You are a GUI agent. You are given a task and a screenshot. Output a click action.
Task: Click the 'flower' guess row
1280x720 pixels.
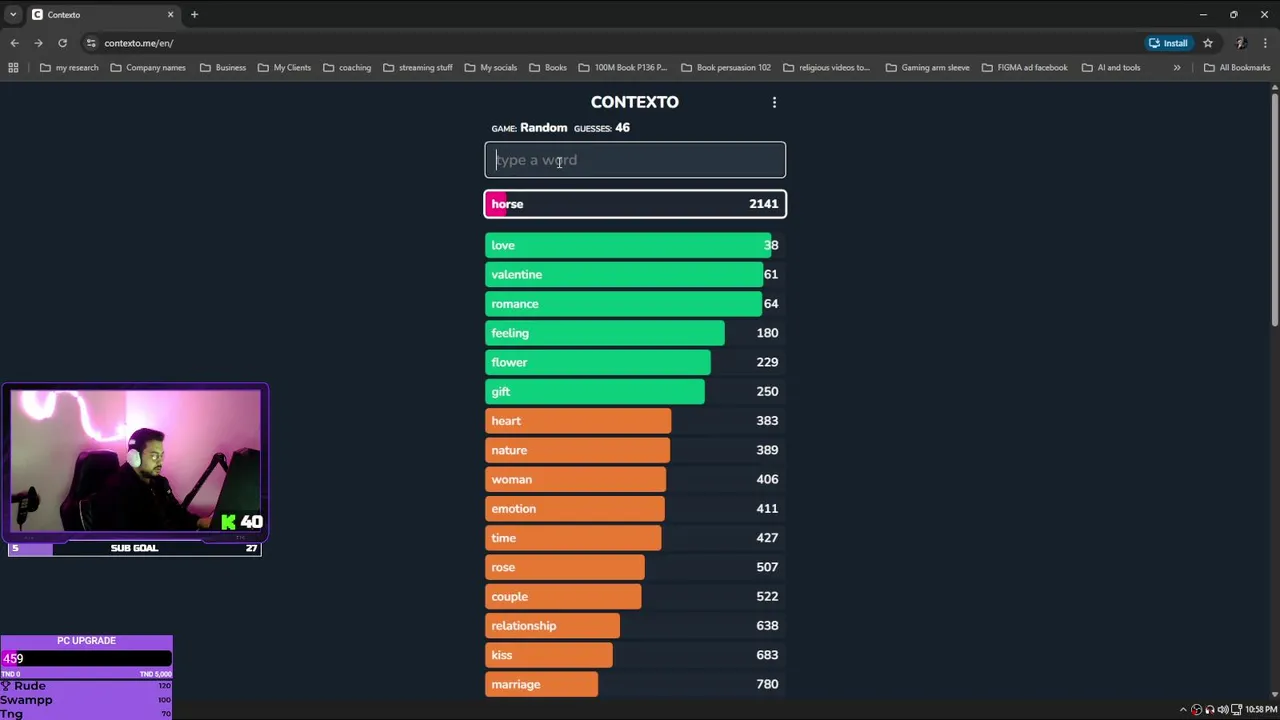pos(635,362)
